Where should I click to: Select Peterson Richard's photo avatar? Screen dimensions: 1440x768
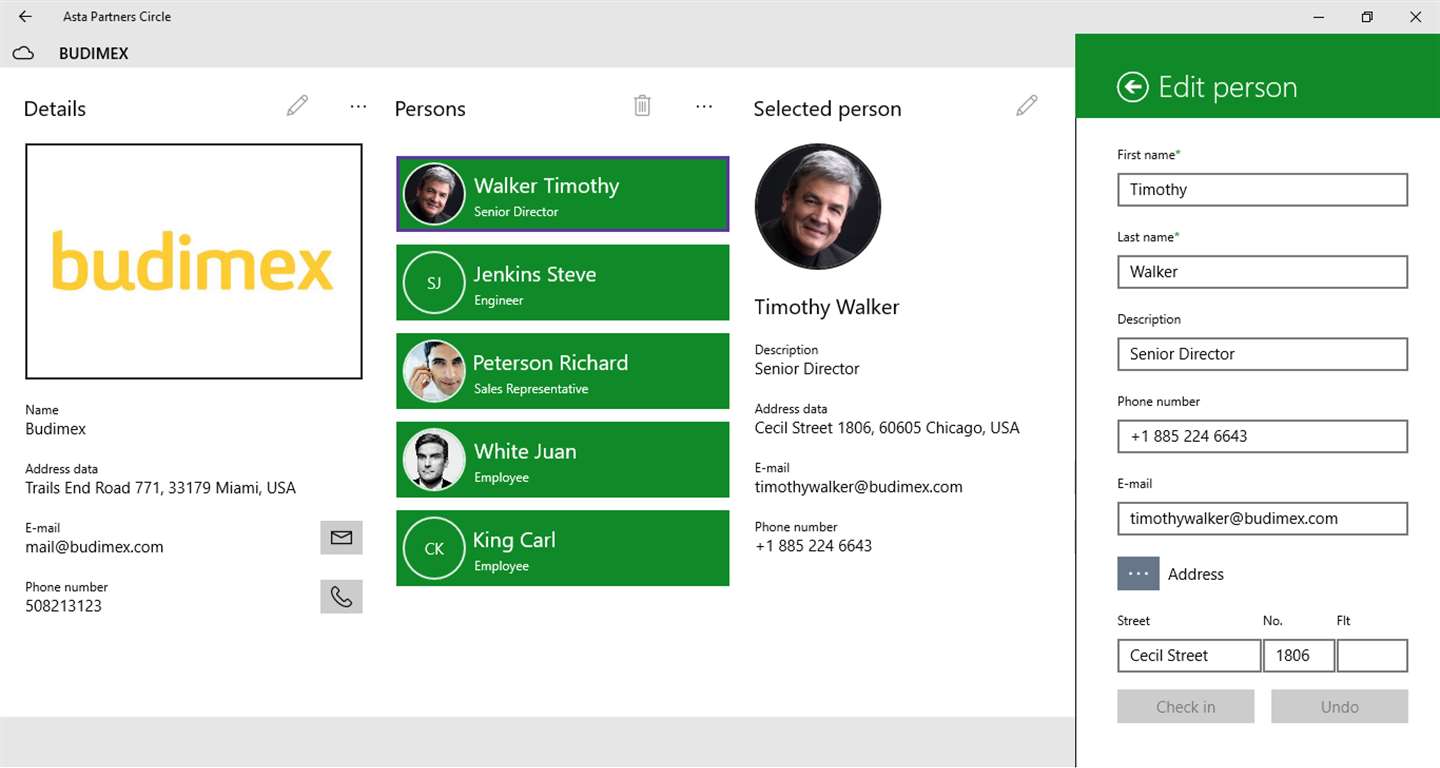[x=434, y=371]
